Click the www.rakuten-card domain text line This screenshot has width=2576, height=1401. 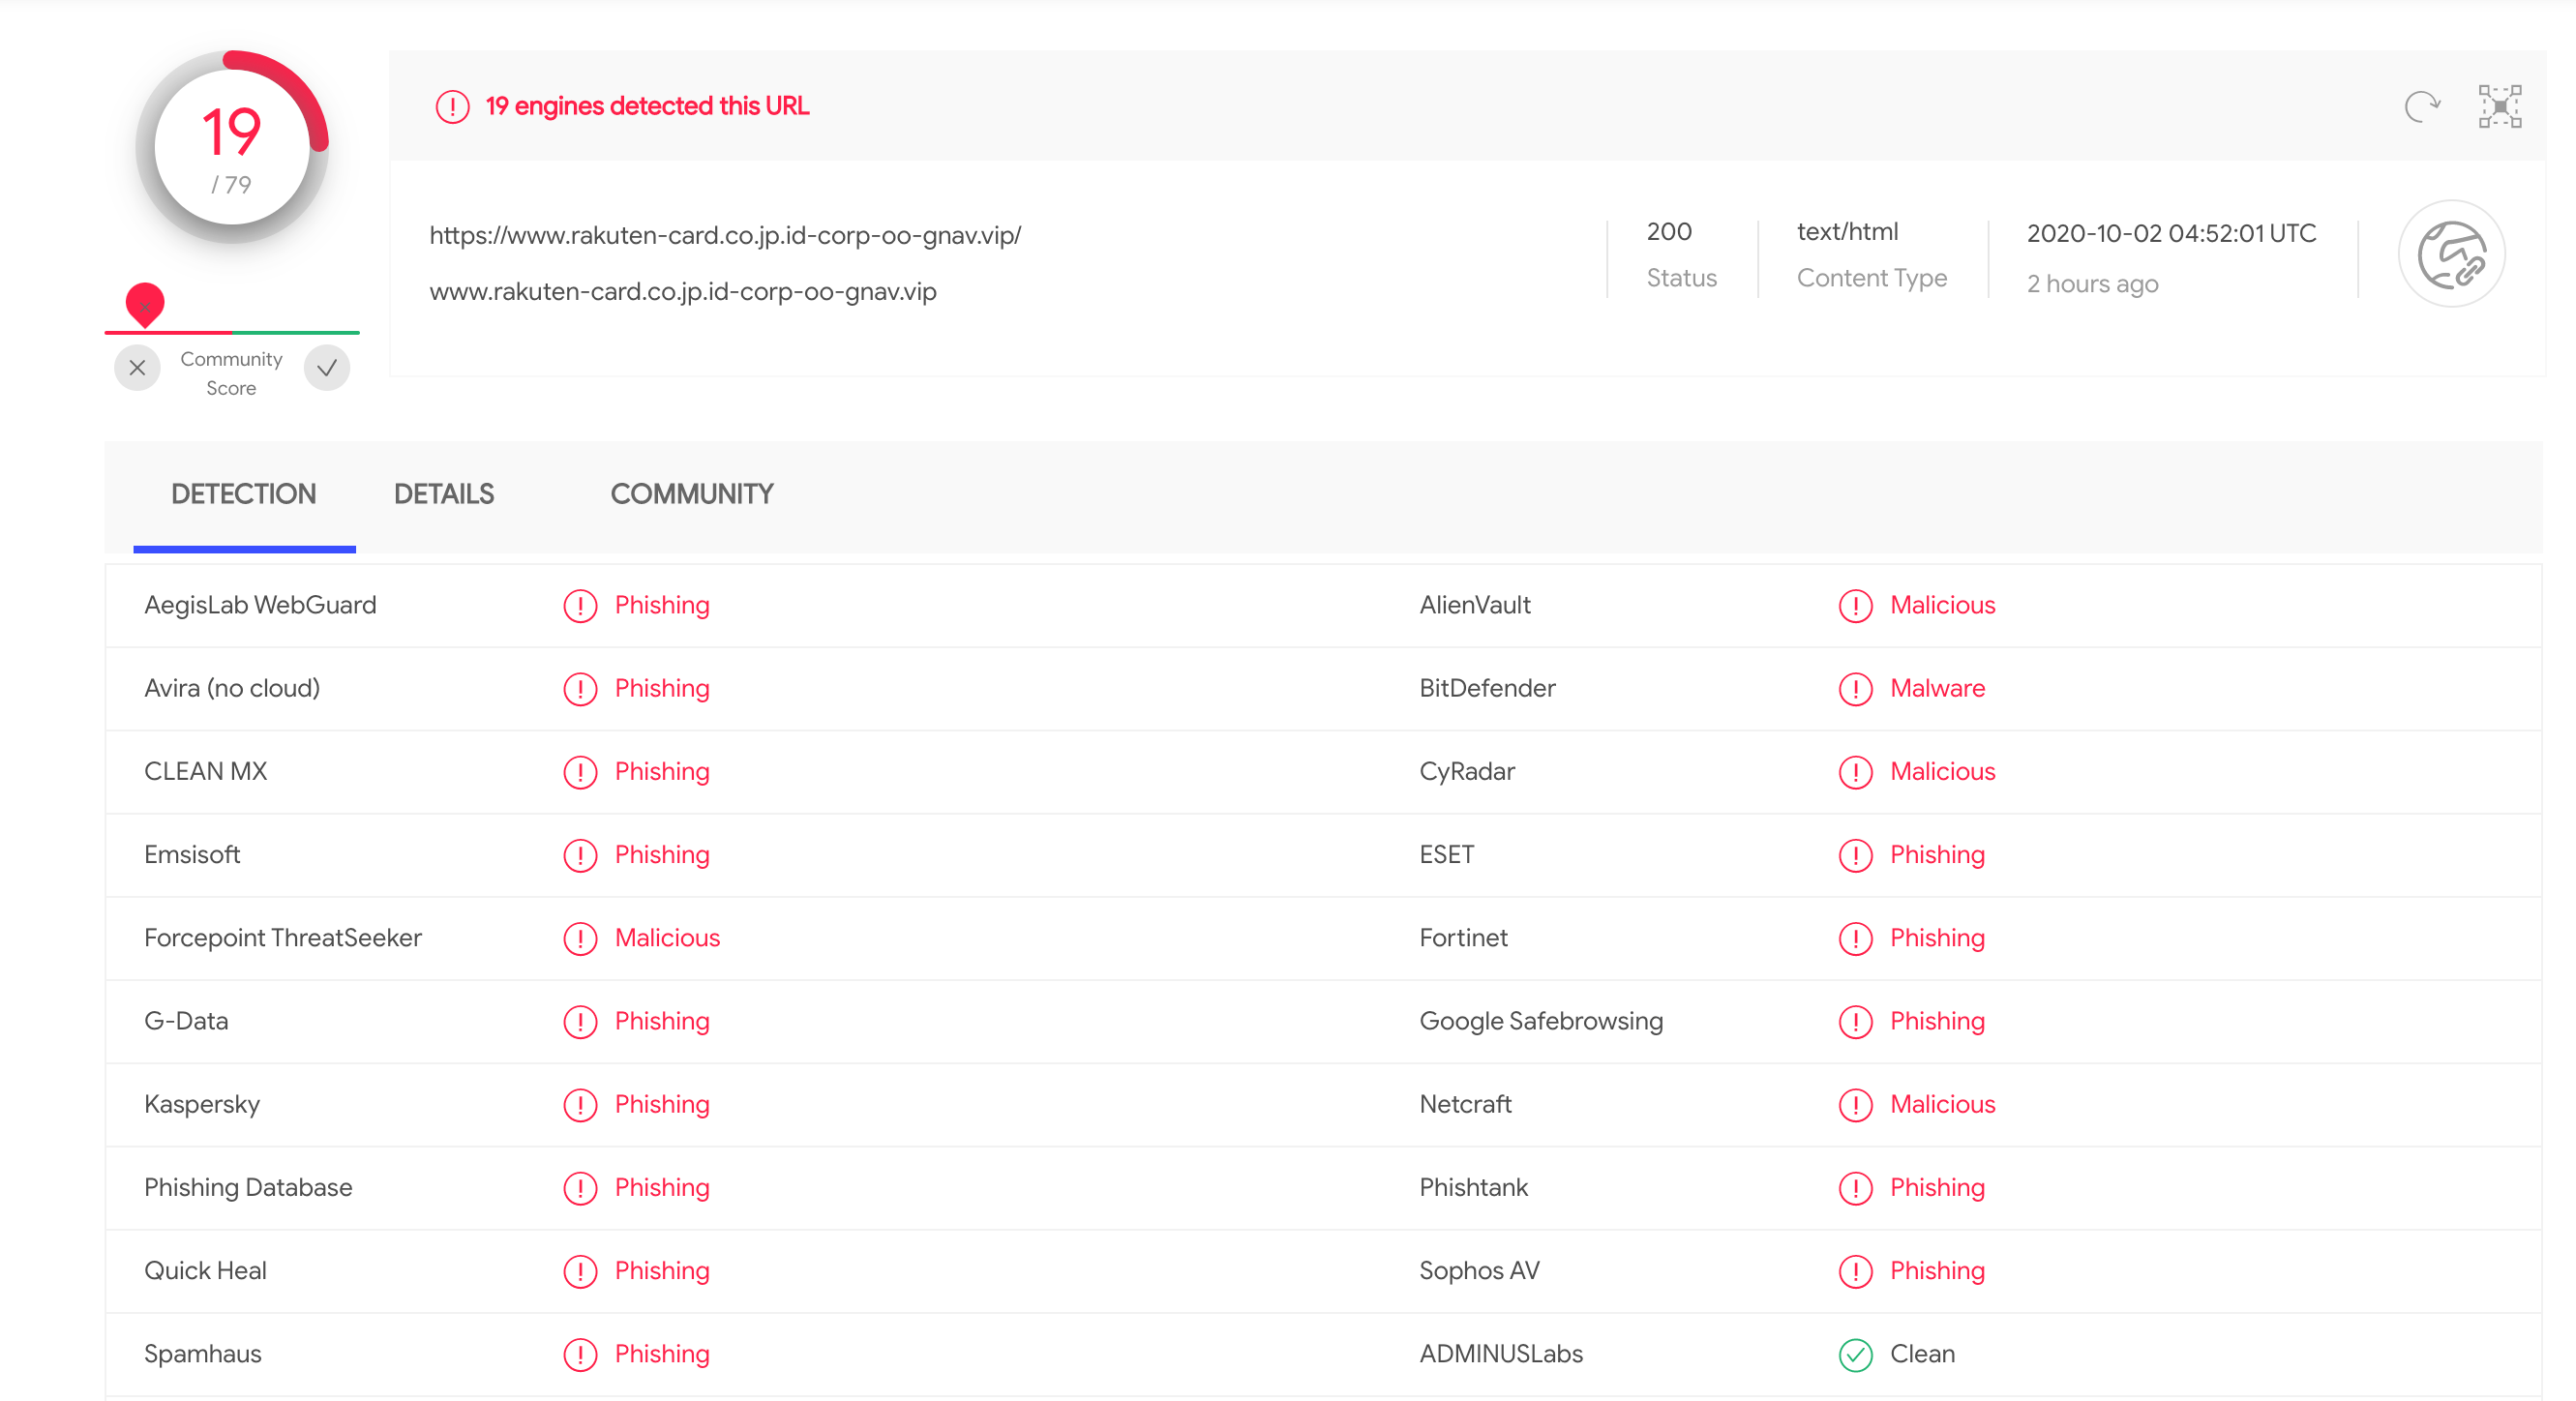coord(683,291)
